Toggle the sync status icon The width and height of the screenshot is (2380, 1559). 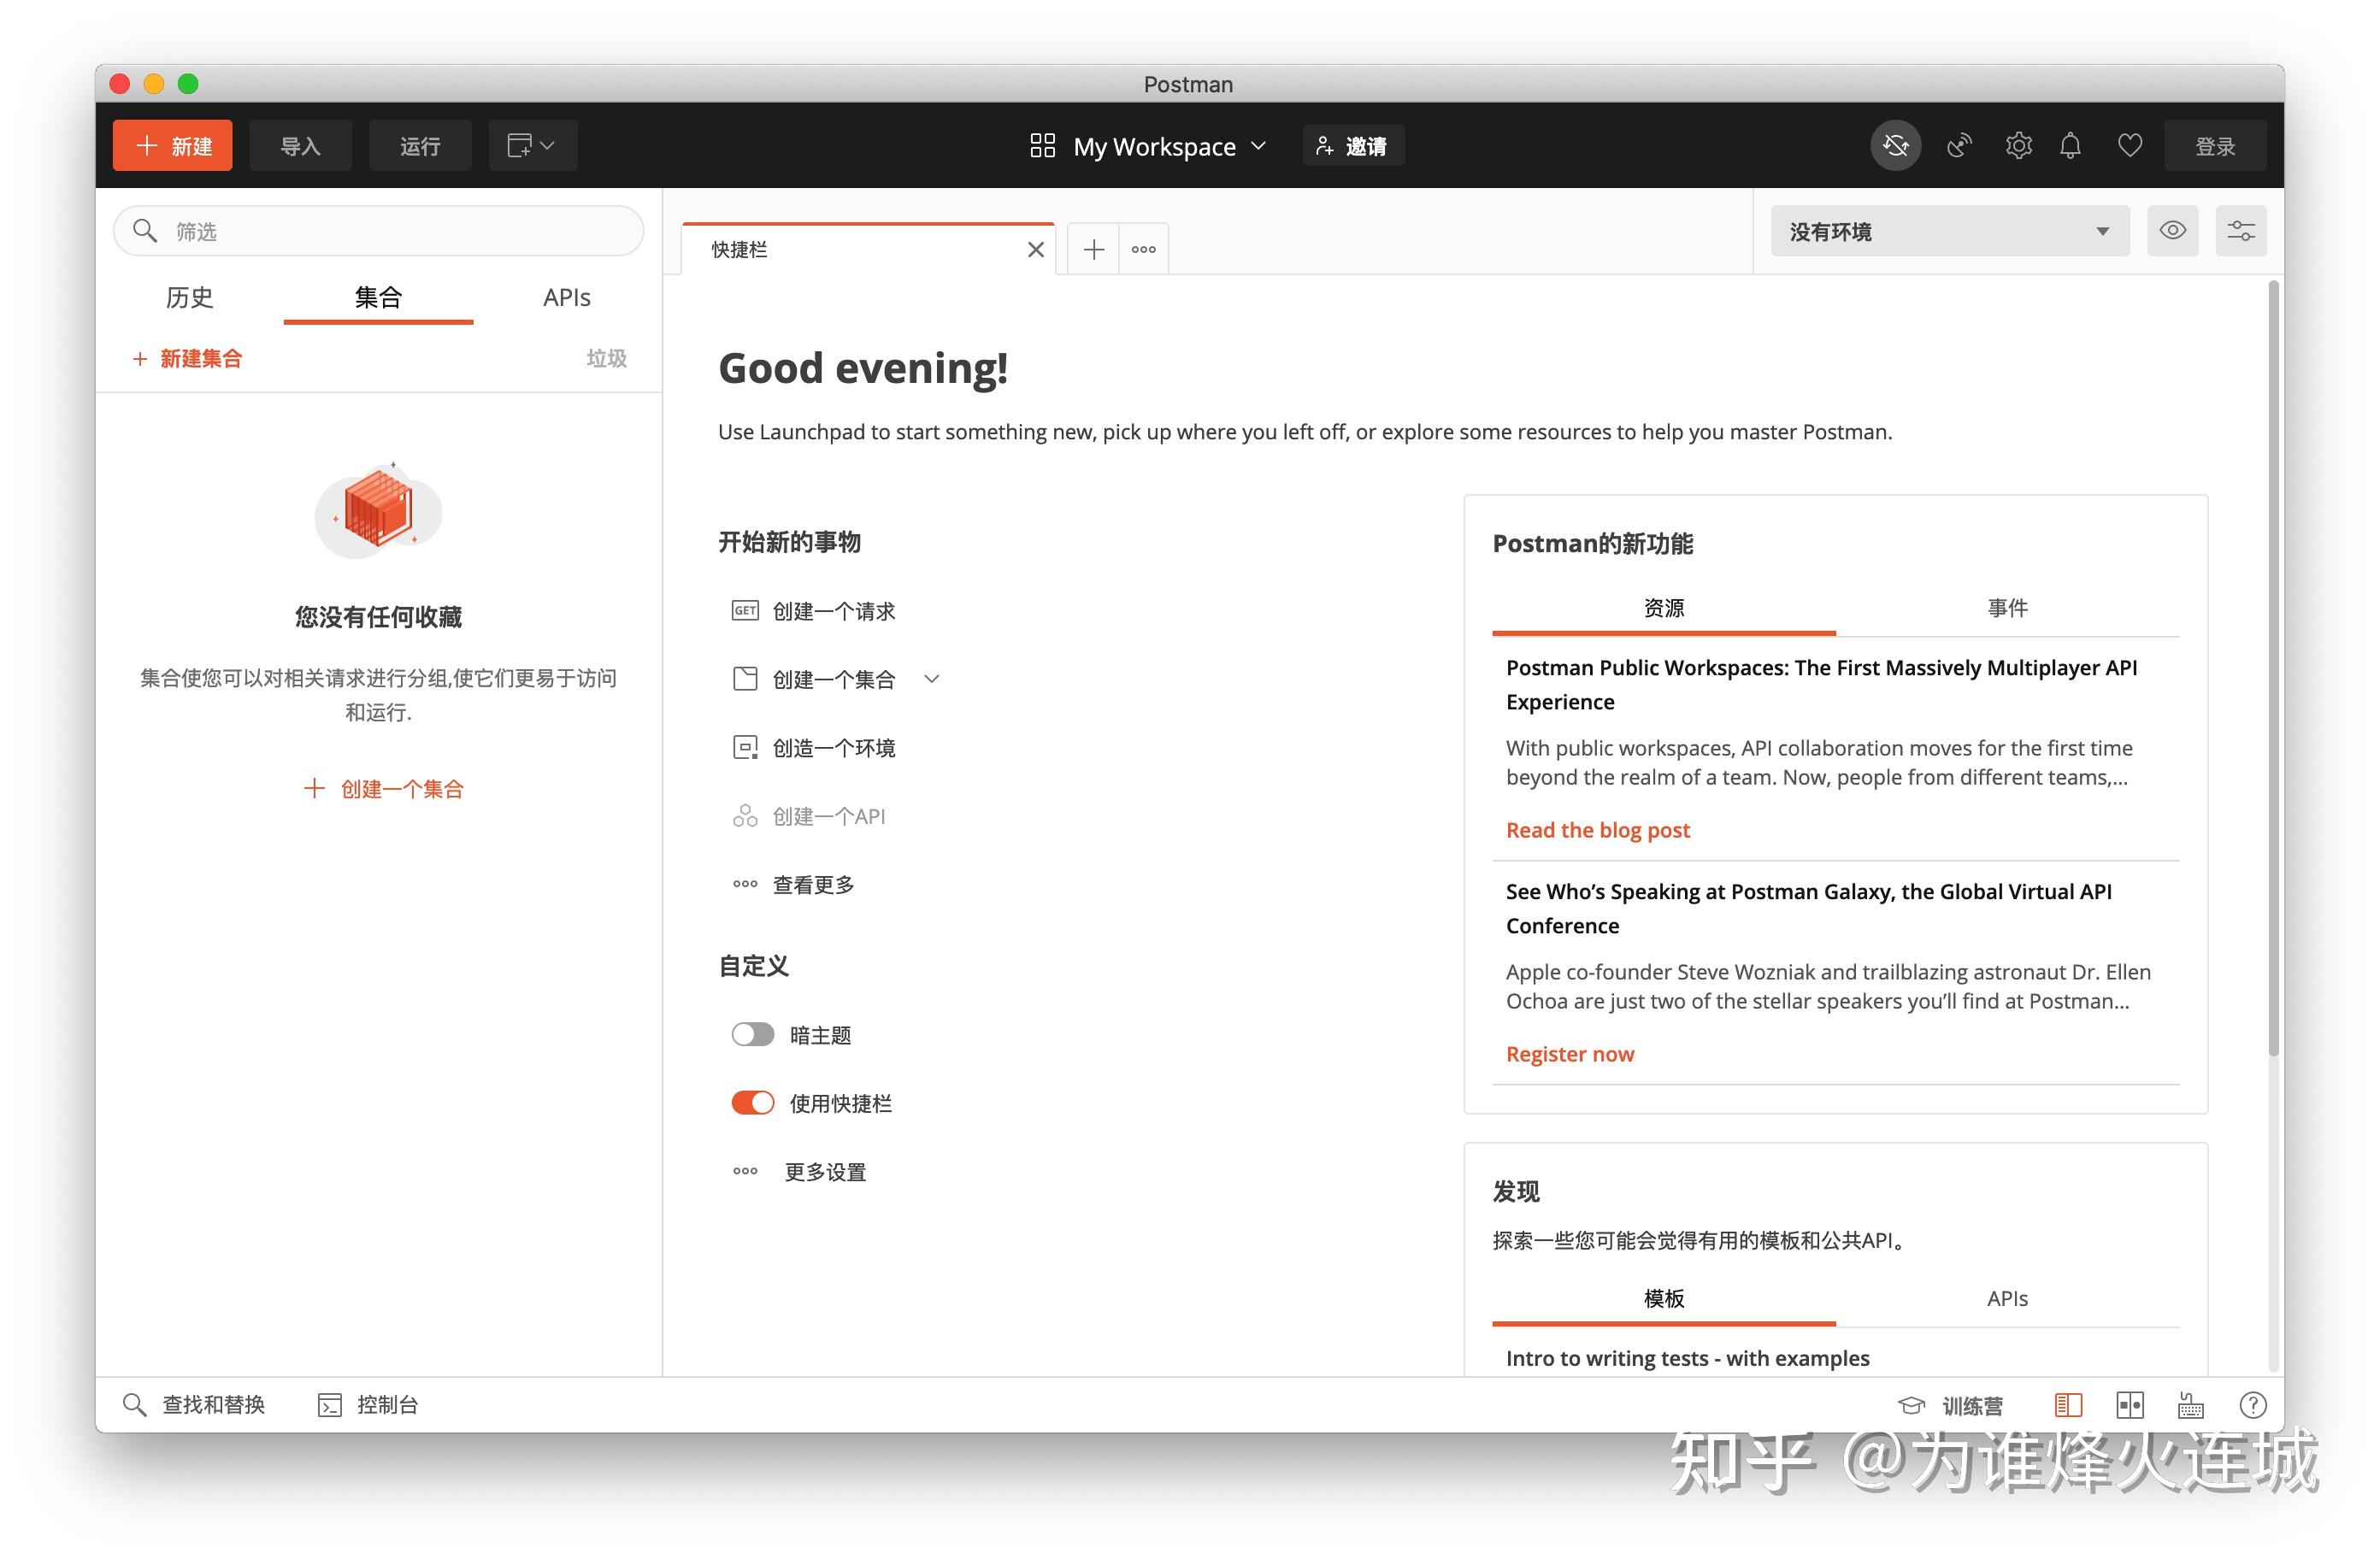(x=1895, y=145)
